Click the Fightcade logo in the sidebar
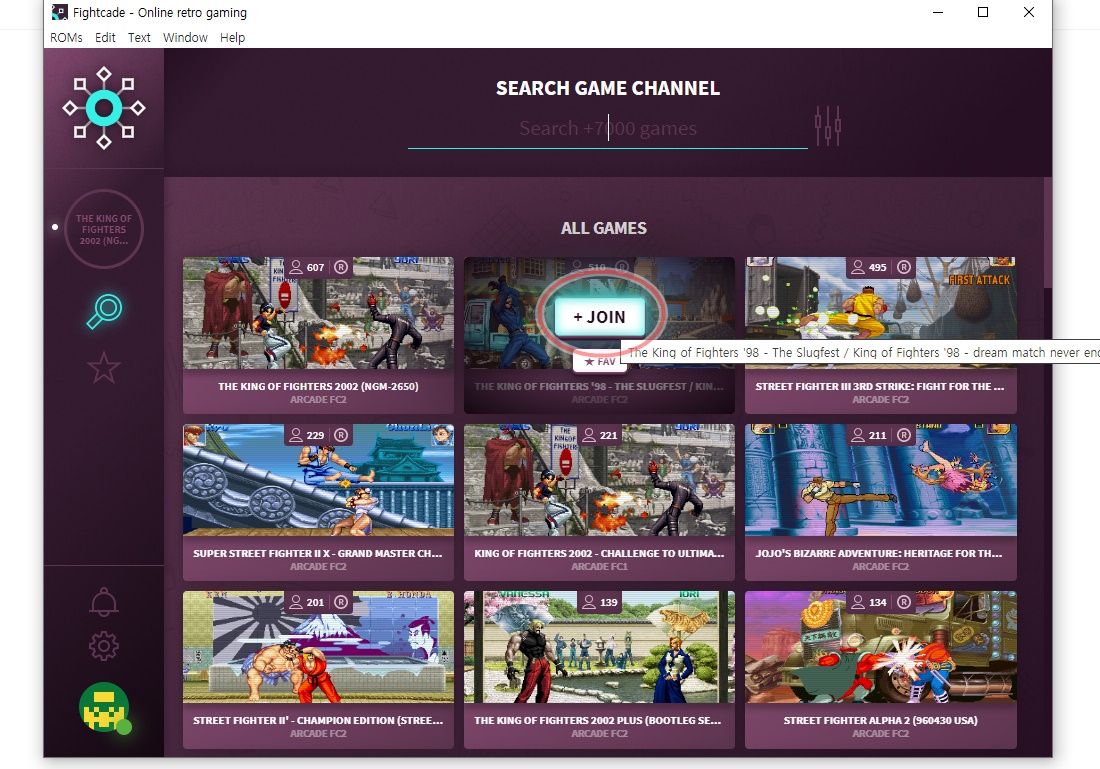1100x769 pixels. [104, 108]
